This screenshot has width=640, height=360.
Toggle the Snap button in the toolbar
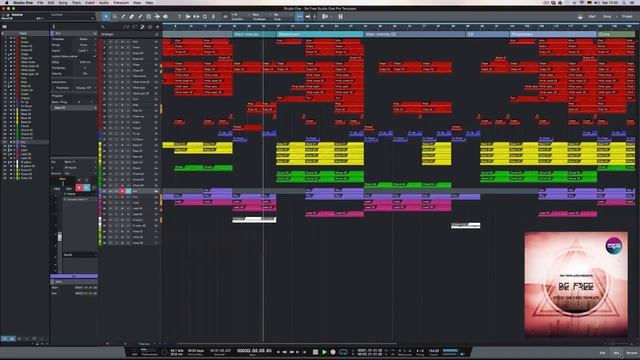[300, 17]
